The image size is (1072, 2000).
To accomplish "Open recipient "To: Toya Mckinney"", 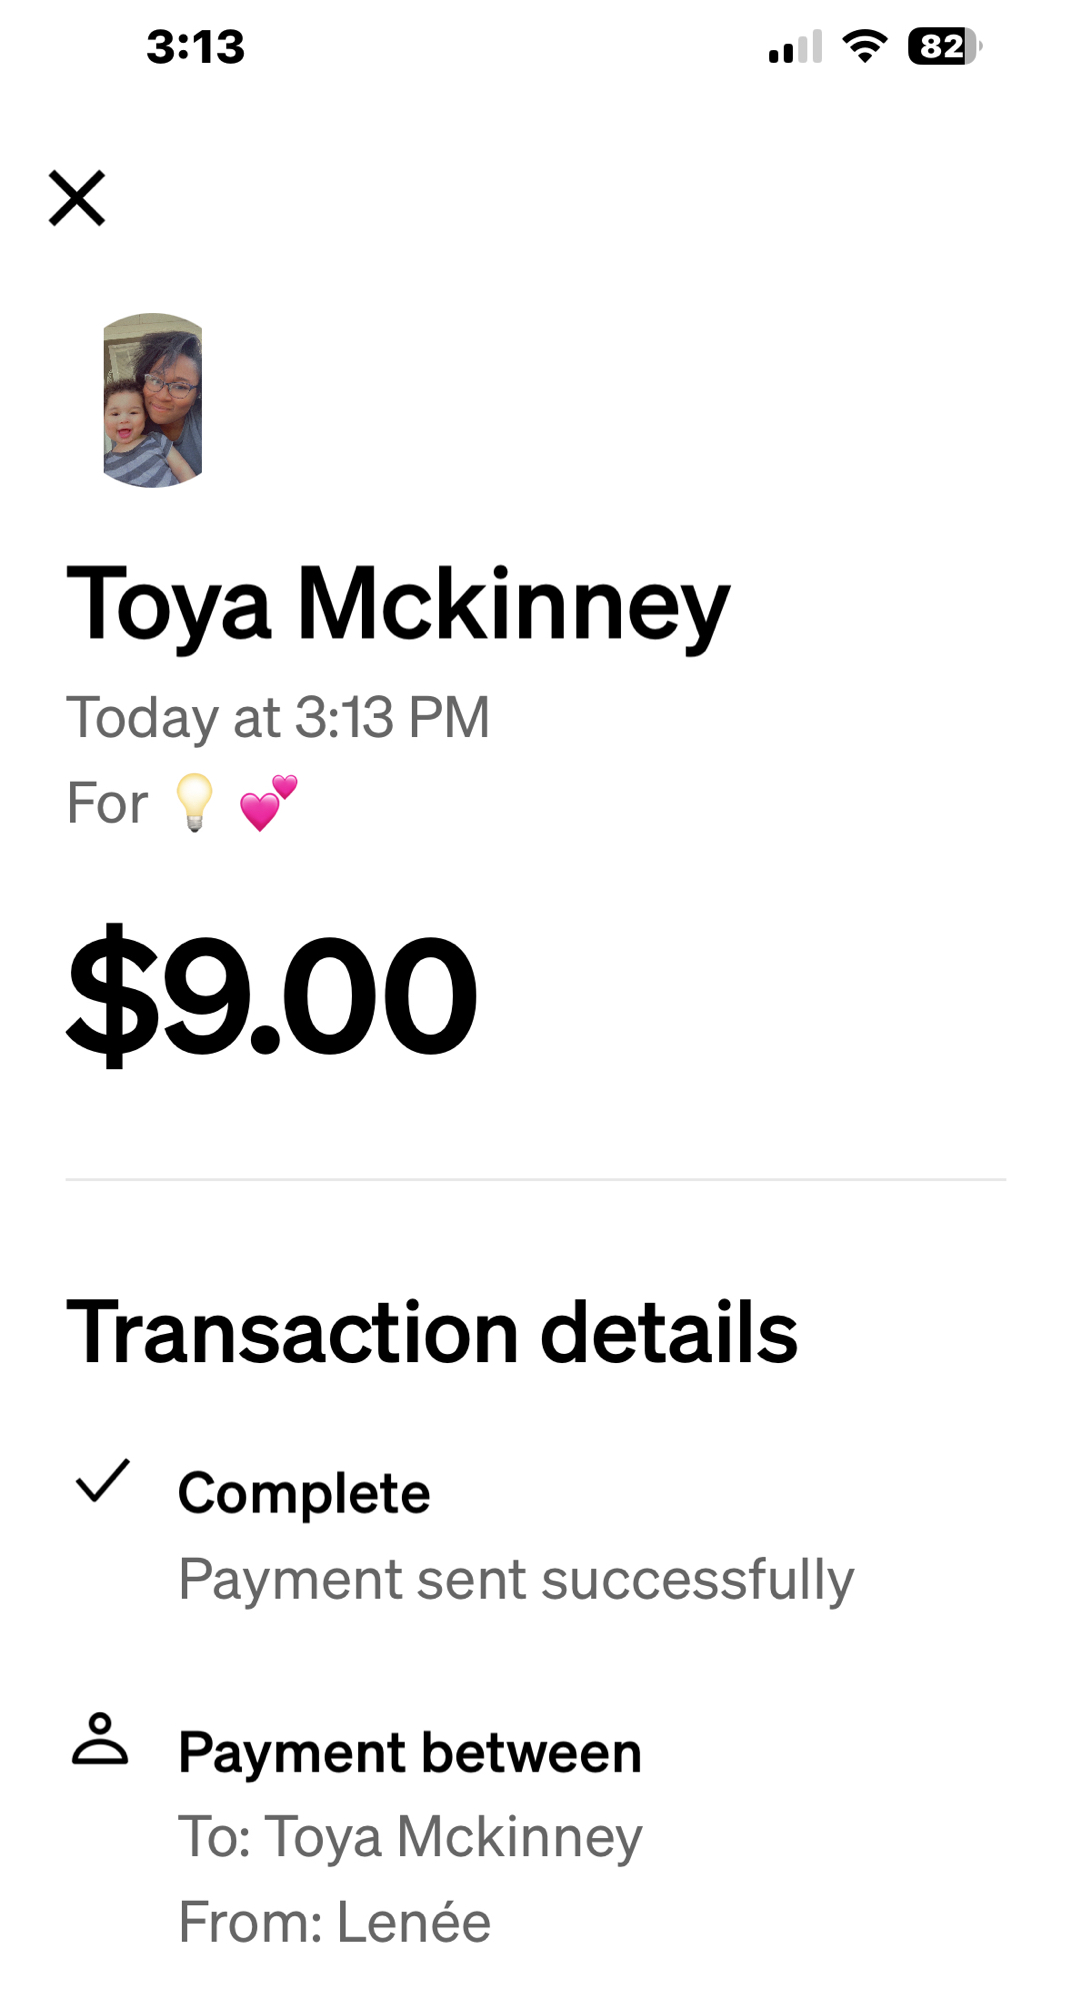I will 410,1837.
